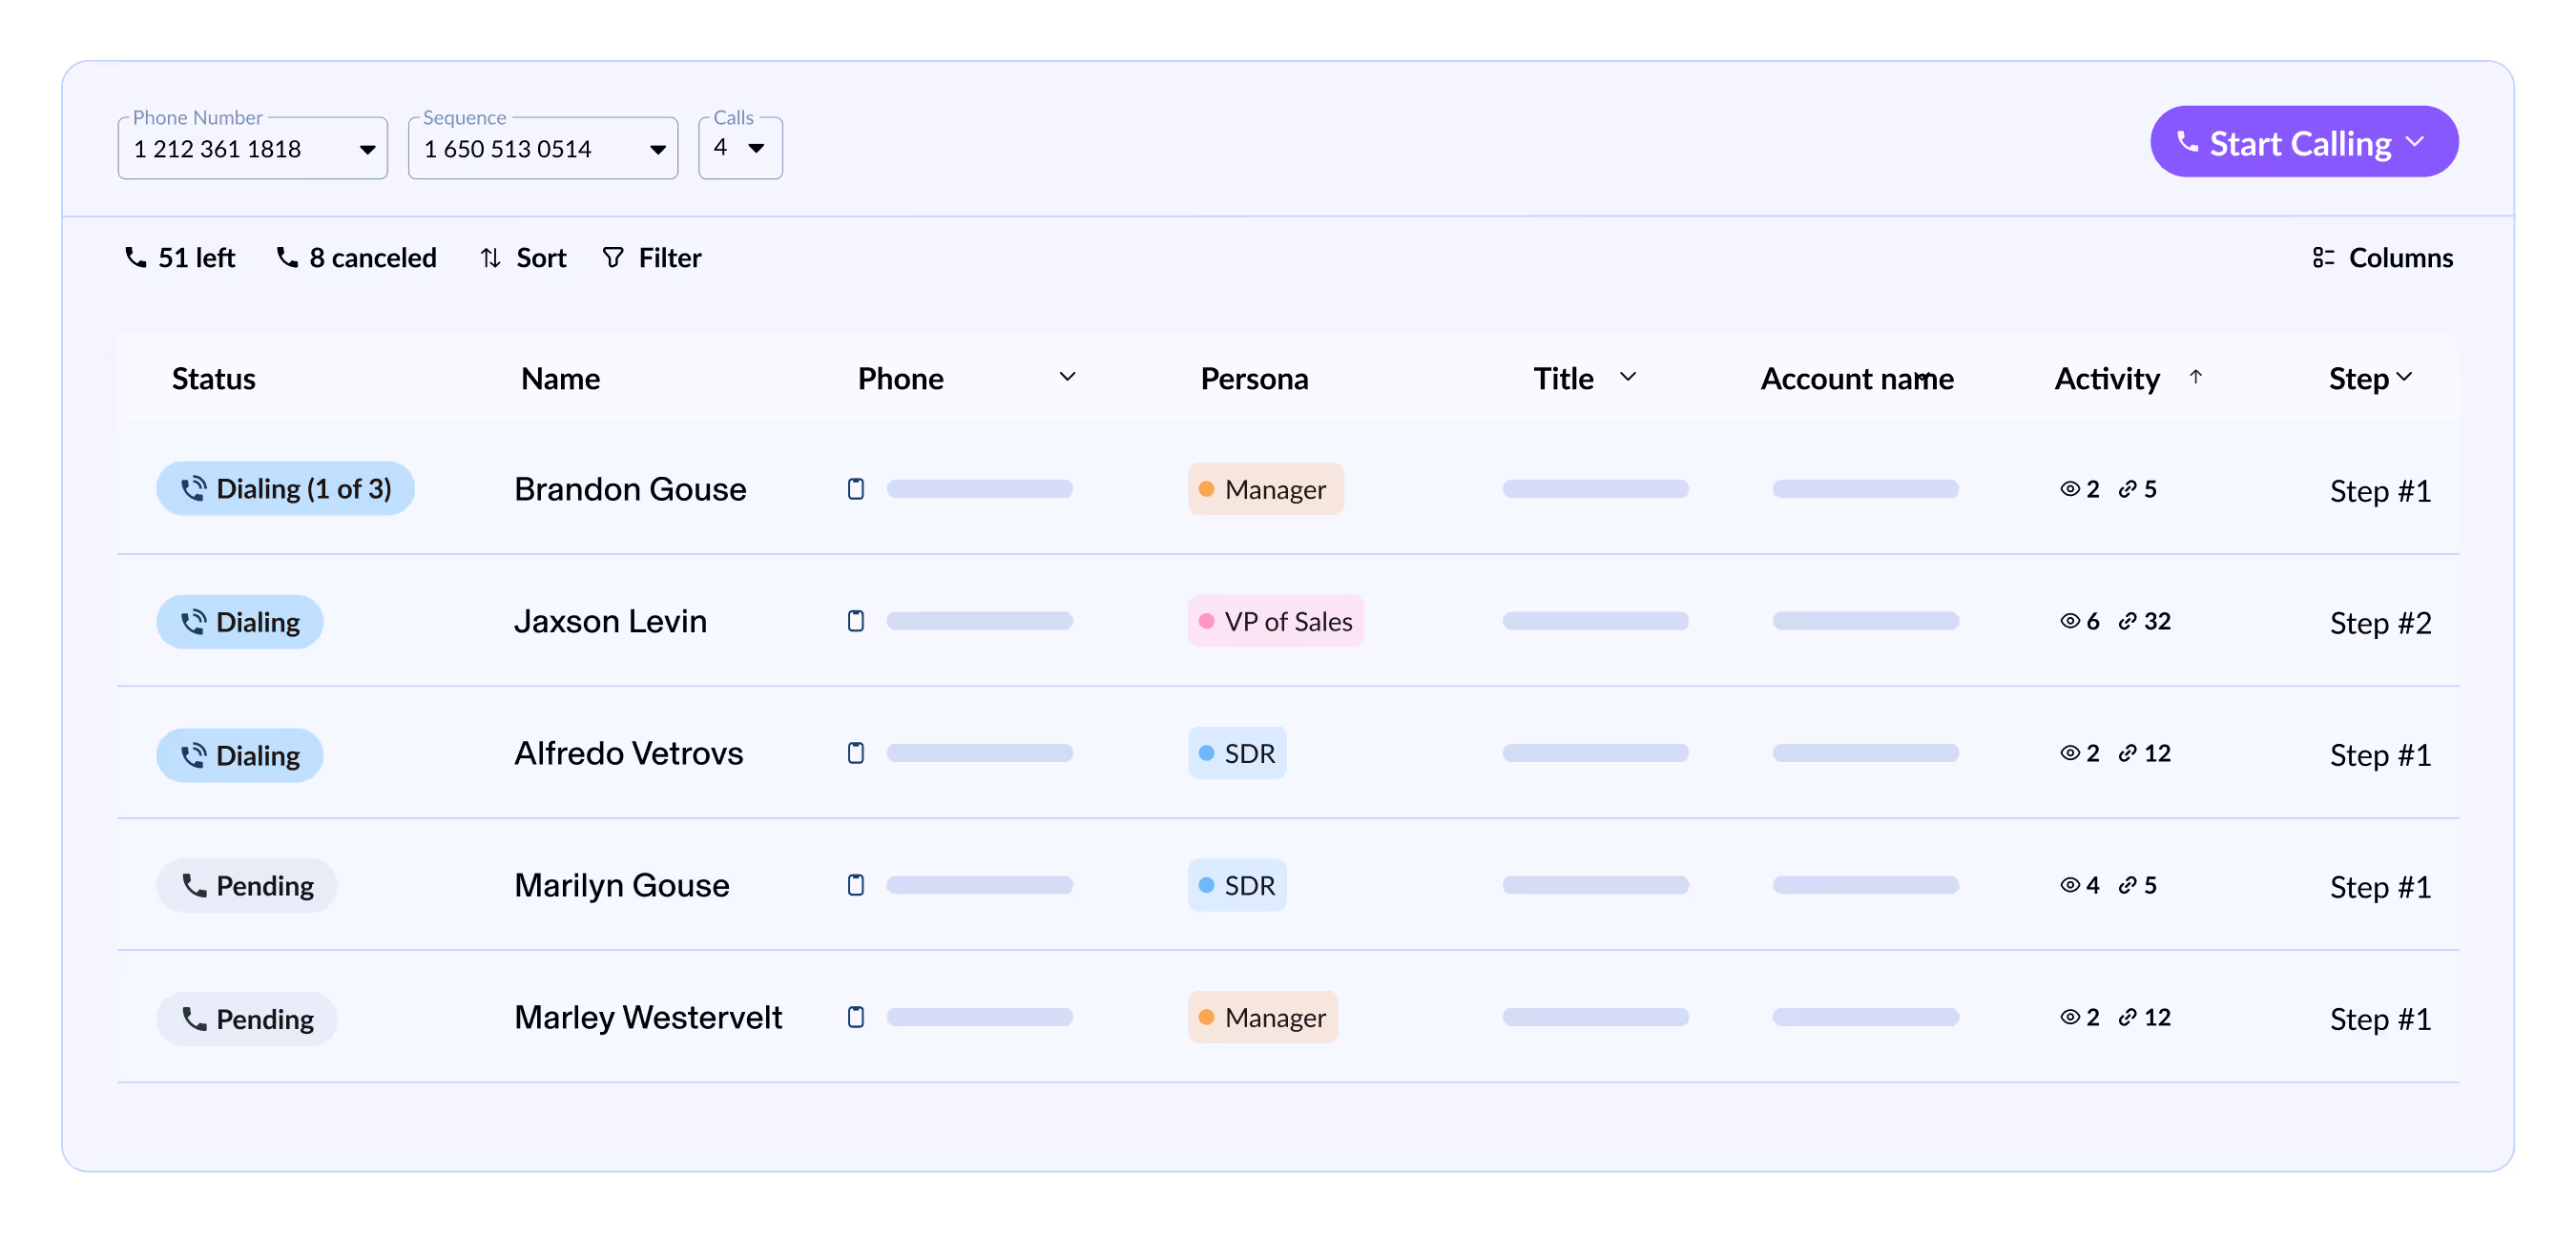Open the Phone Number dropdown
This screenshot has width=2576, height=1236.
point(252,148)
